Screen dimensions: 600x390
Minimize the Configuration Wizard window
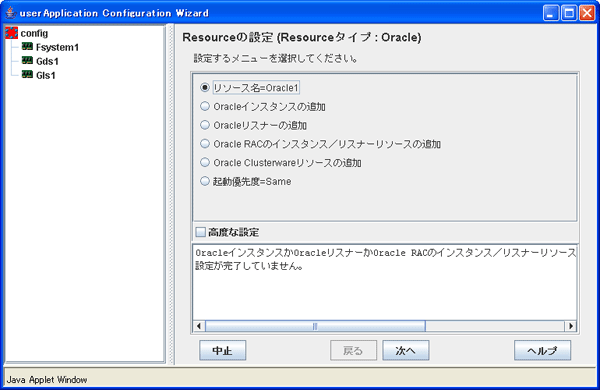click(x=551, y=13)
